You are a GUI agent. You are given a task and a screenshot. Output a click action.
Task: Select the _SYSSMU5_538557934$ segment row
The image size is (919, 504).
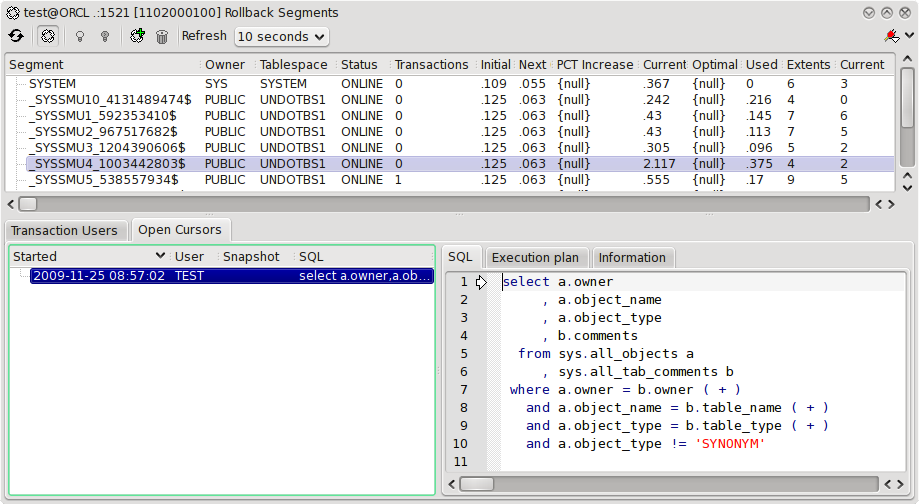[x=103, y=180]
